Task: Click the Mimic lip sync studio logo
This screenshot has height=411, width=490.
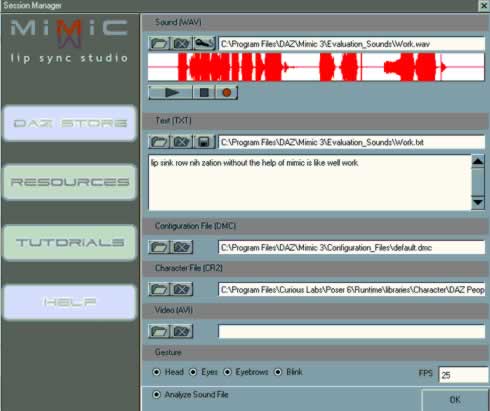Action: (69, 40)
